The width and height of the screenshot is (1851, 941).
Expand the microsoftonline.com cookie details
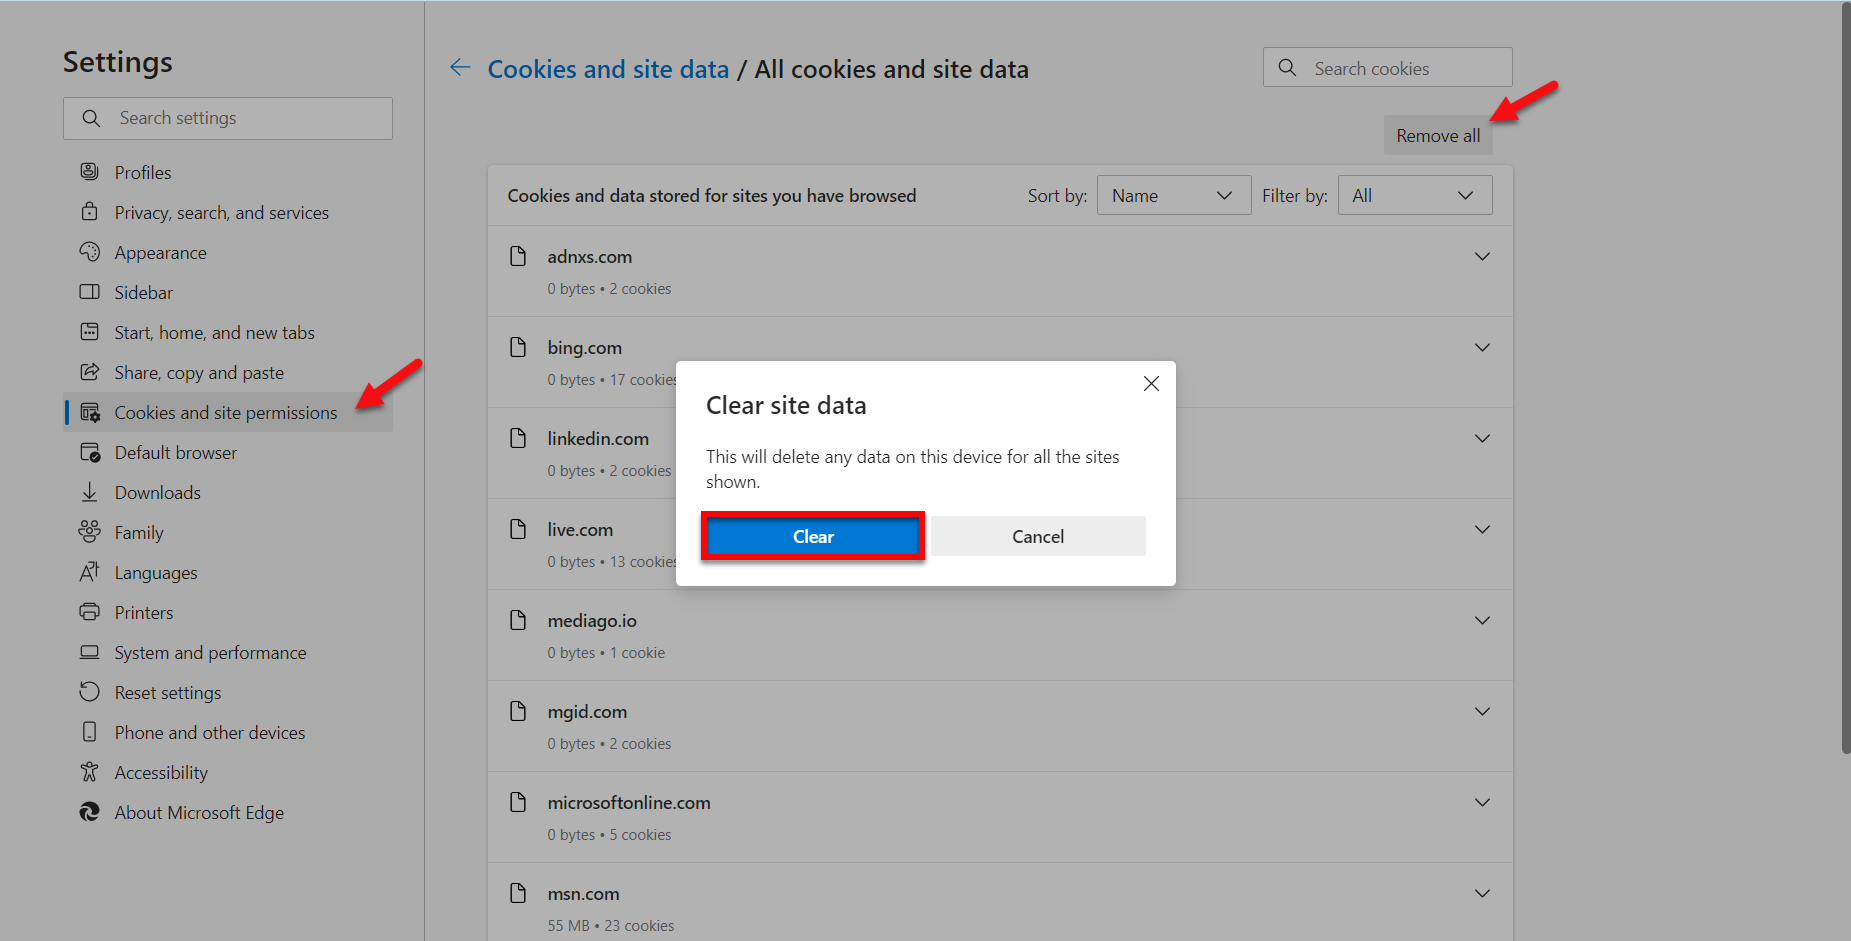(x=1482, y=803)
